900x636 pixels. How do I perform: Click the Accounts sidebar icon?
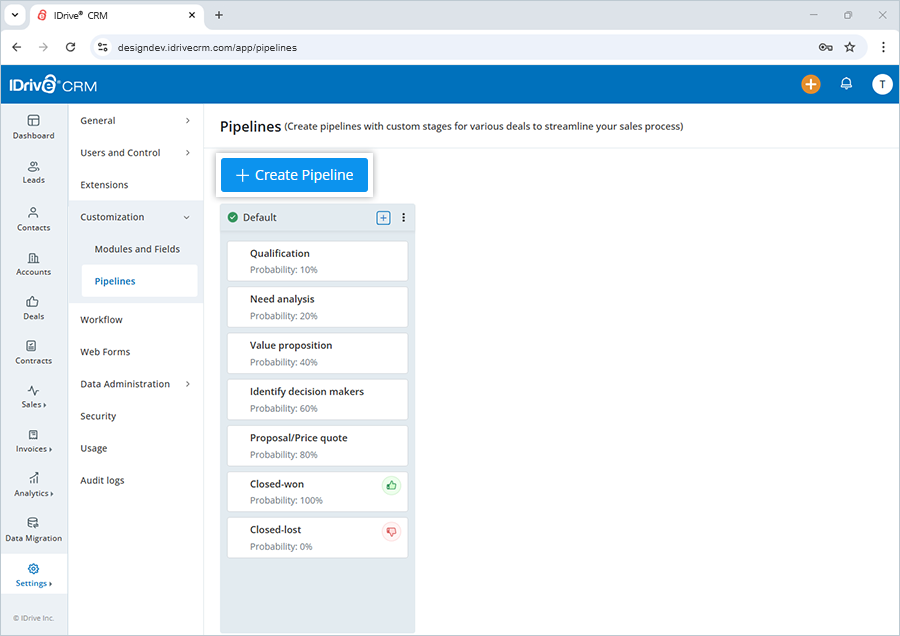(x=33, y=264)
